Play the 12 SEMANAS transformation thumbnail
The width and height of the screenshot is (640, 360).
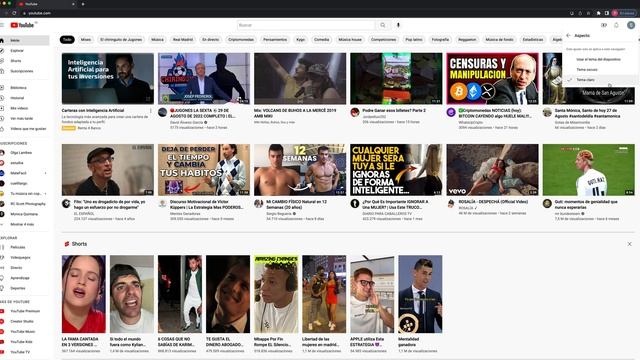[300, 170]
